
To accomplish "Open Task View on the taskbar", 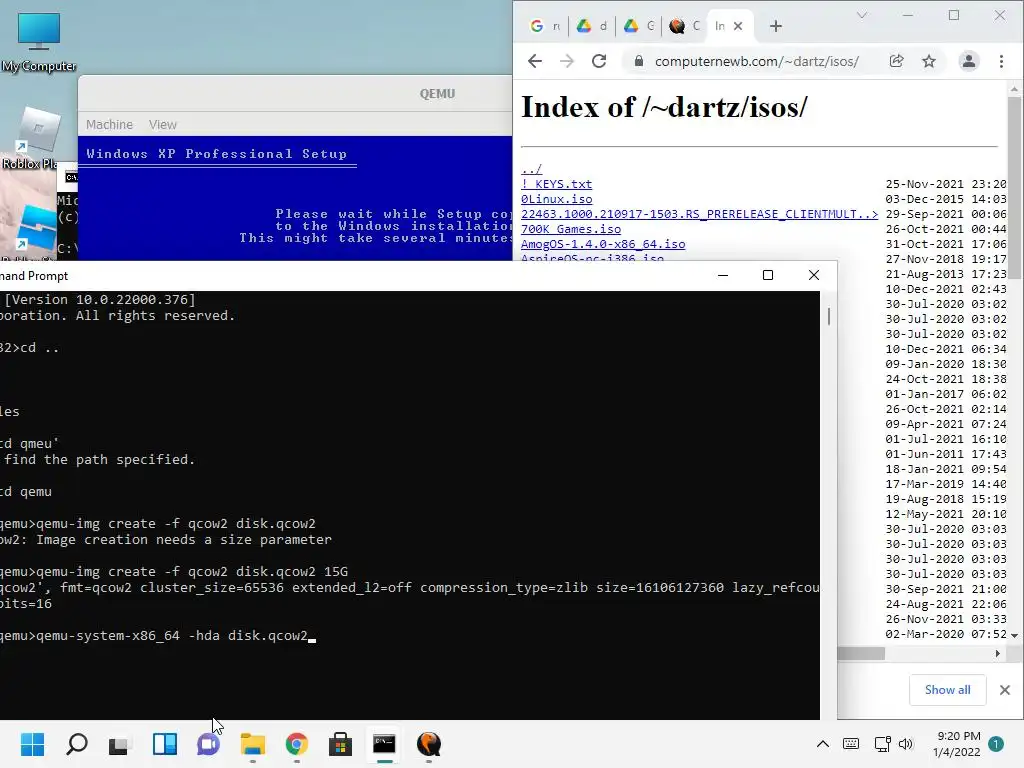I will click(x=120, y=744).
